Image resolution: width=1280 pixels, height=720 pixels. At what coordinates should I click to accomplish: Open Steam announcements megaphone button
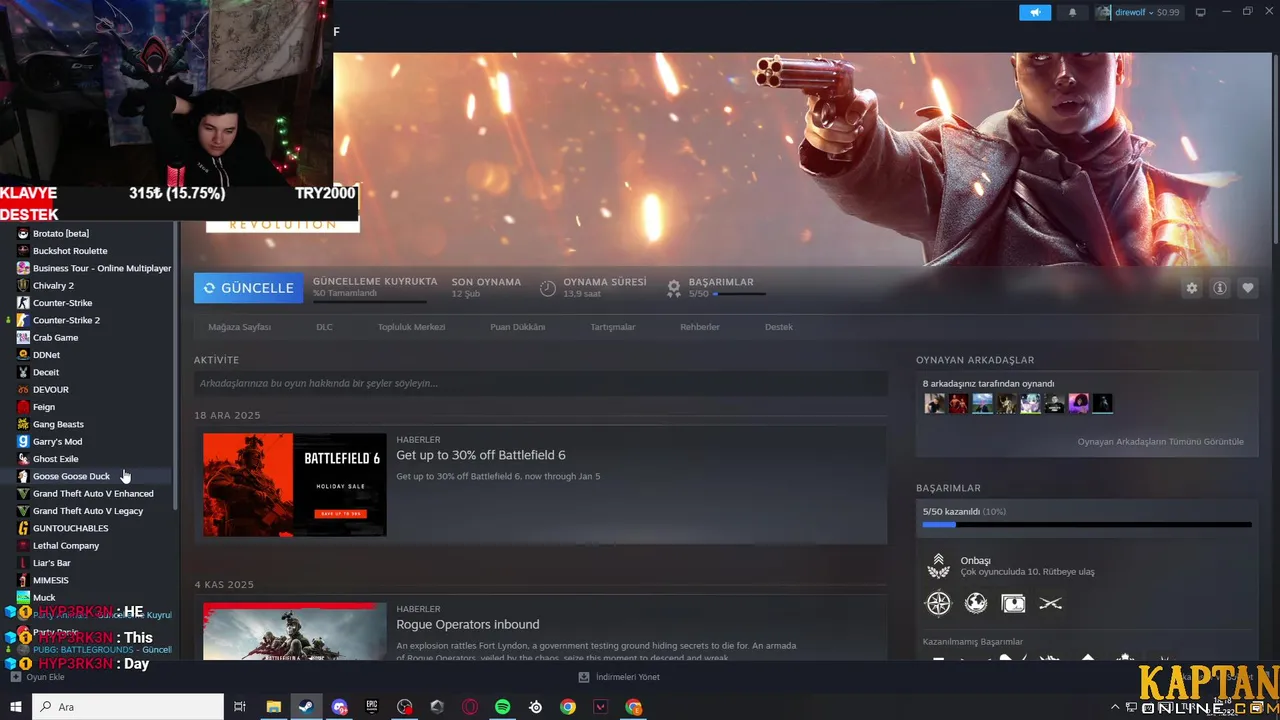point(1035,12)
